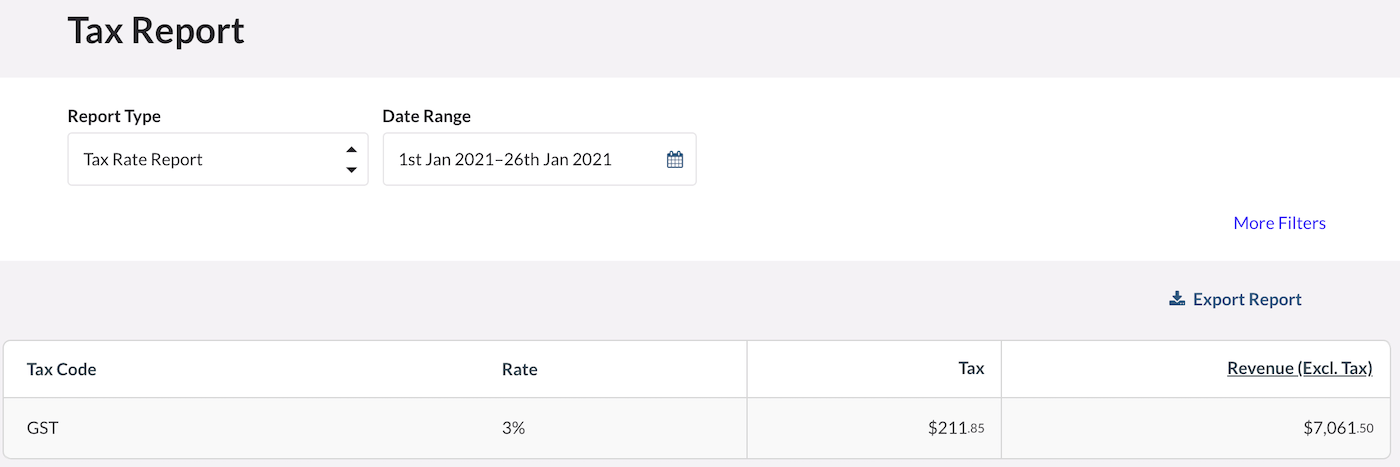Screen dimensions: 1400x467
Task: Sort by Revenue (Excl. Tax) column header
Action: (1299, 369)
